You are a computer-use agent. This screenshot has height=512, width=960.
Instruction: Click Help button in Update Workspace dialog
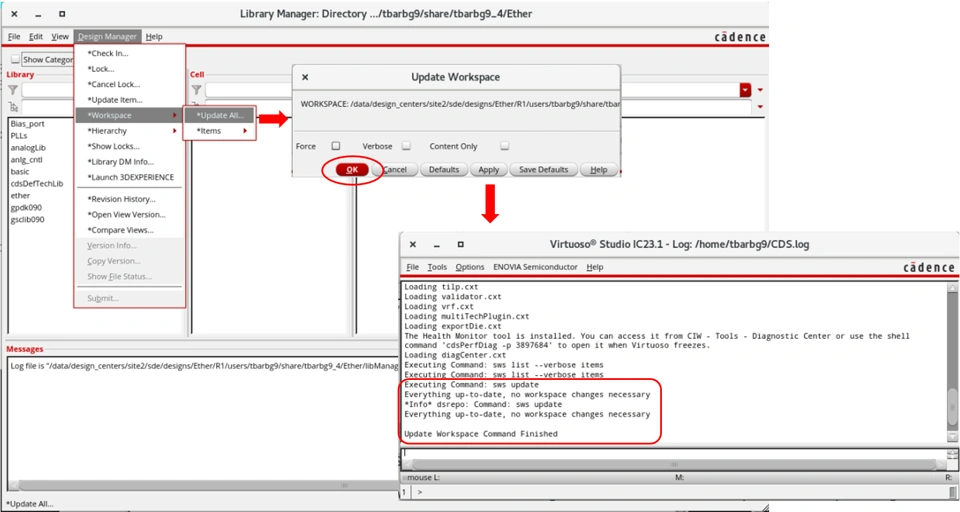coord(599,170)
